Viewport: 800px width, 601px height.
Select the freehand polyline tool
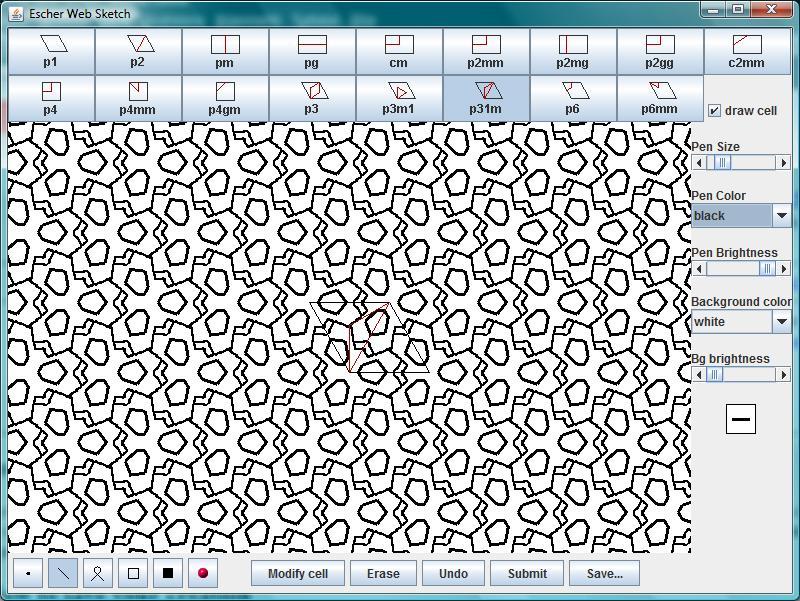pos(98,573)
